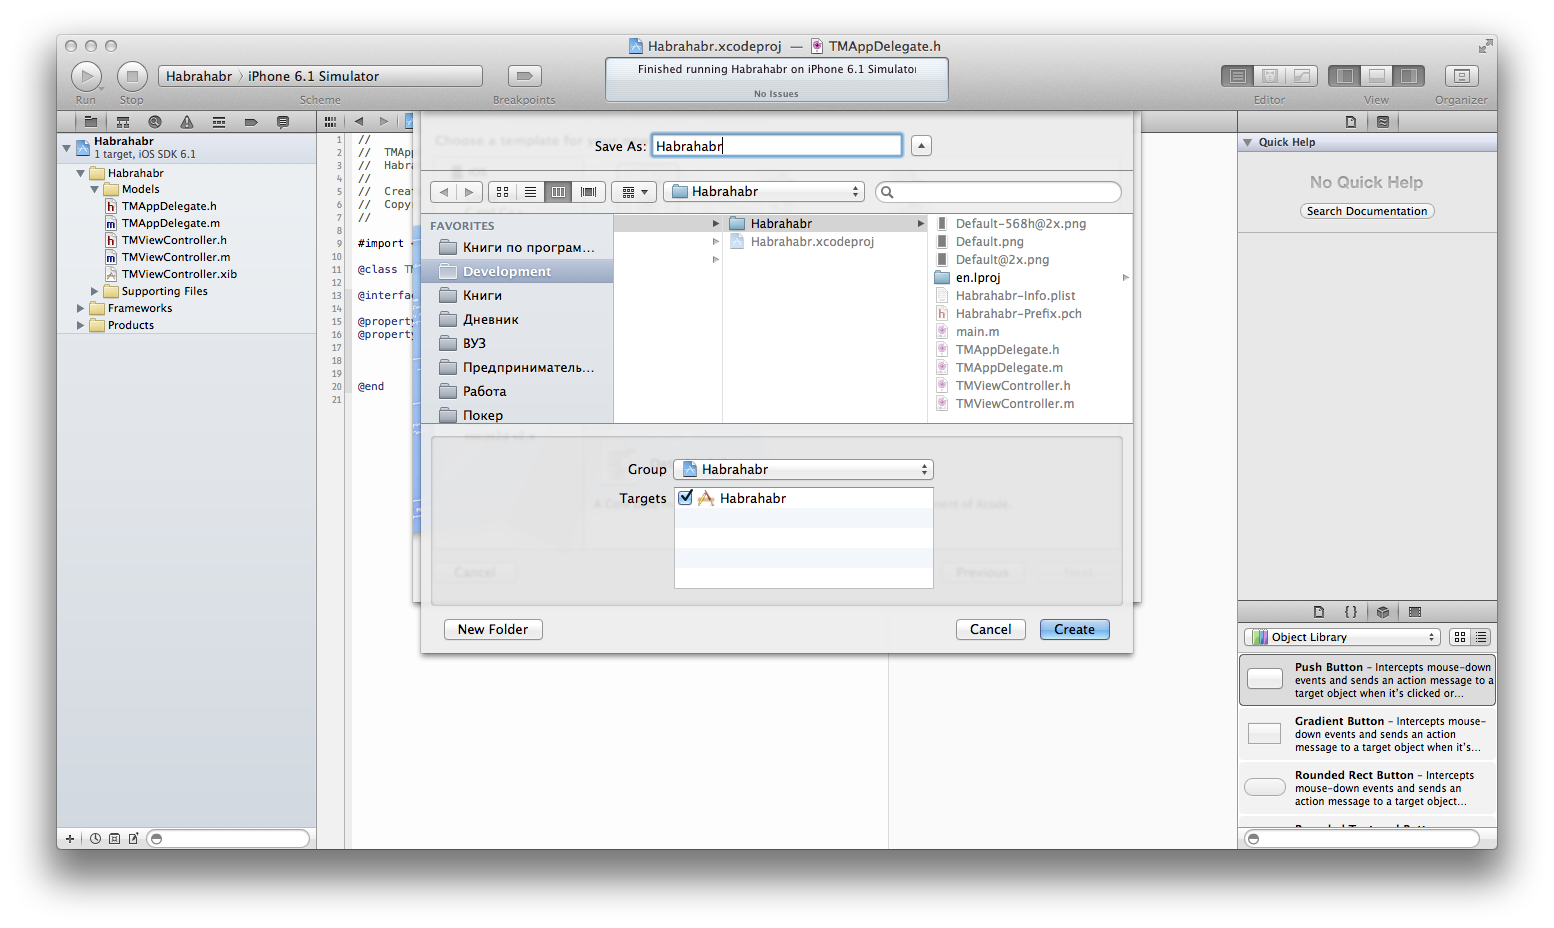Switch to the Standard editor
The image size is (1554, 928).
point(1238,76)
